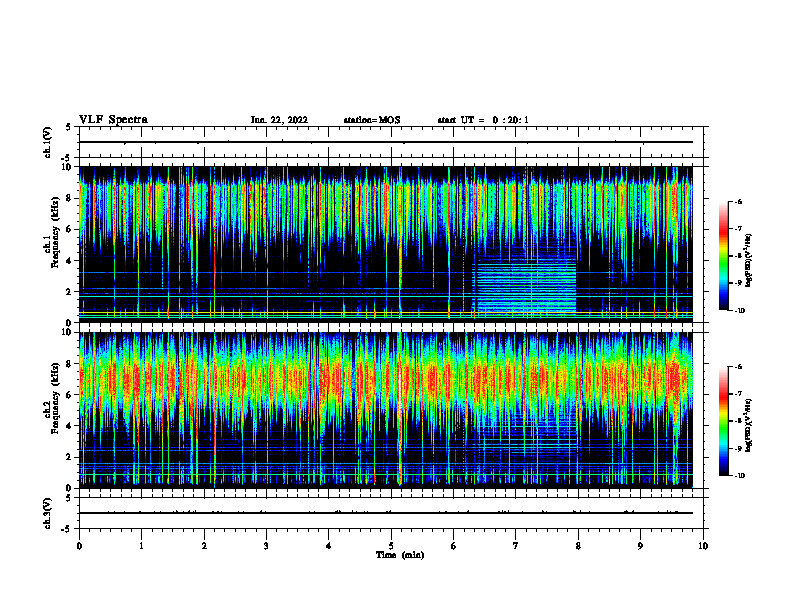This screenshot has width=792, height=612.
Task: Click the 'ch.3(V)' axis label
Action: click(x=47, y=513)
